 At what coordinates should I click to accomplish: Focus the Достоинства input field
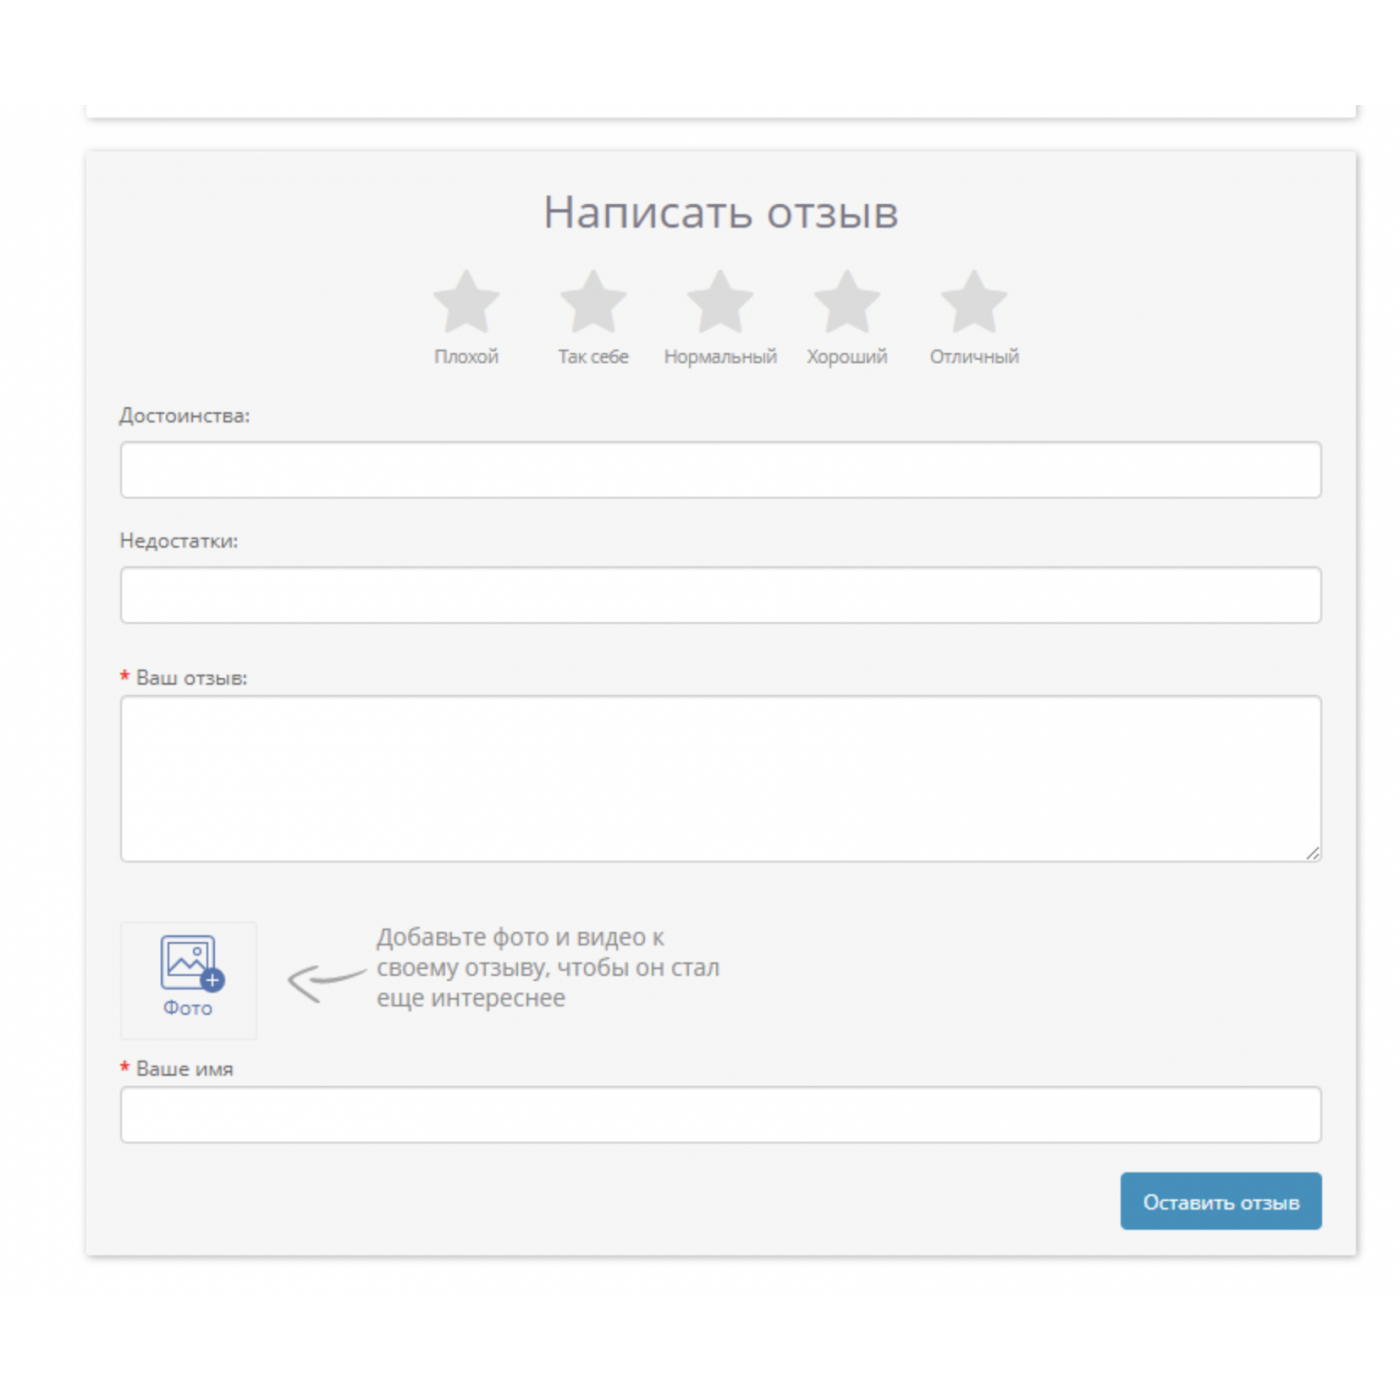tap(720, 470)
